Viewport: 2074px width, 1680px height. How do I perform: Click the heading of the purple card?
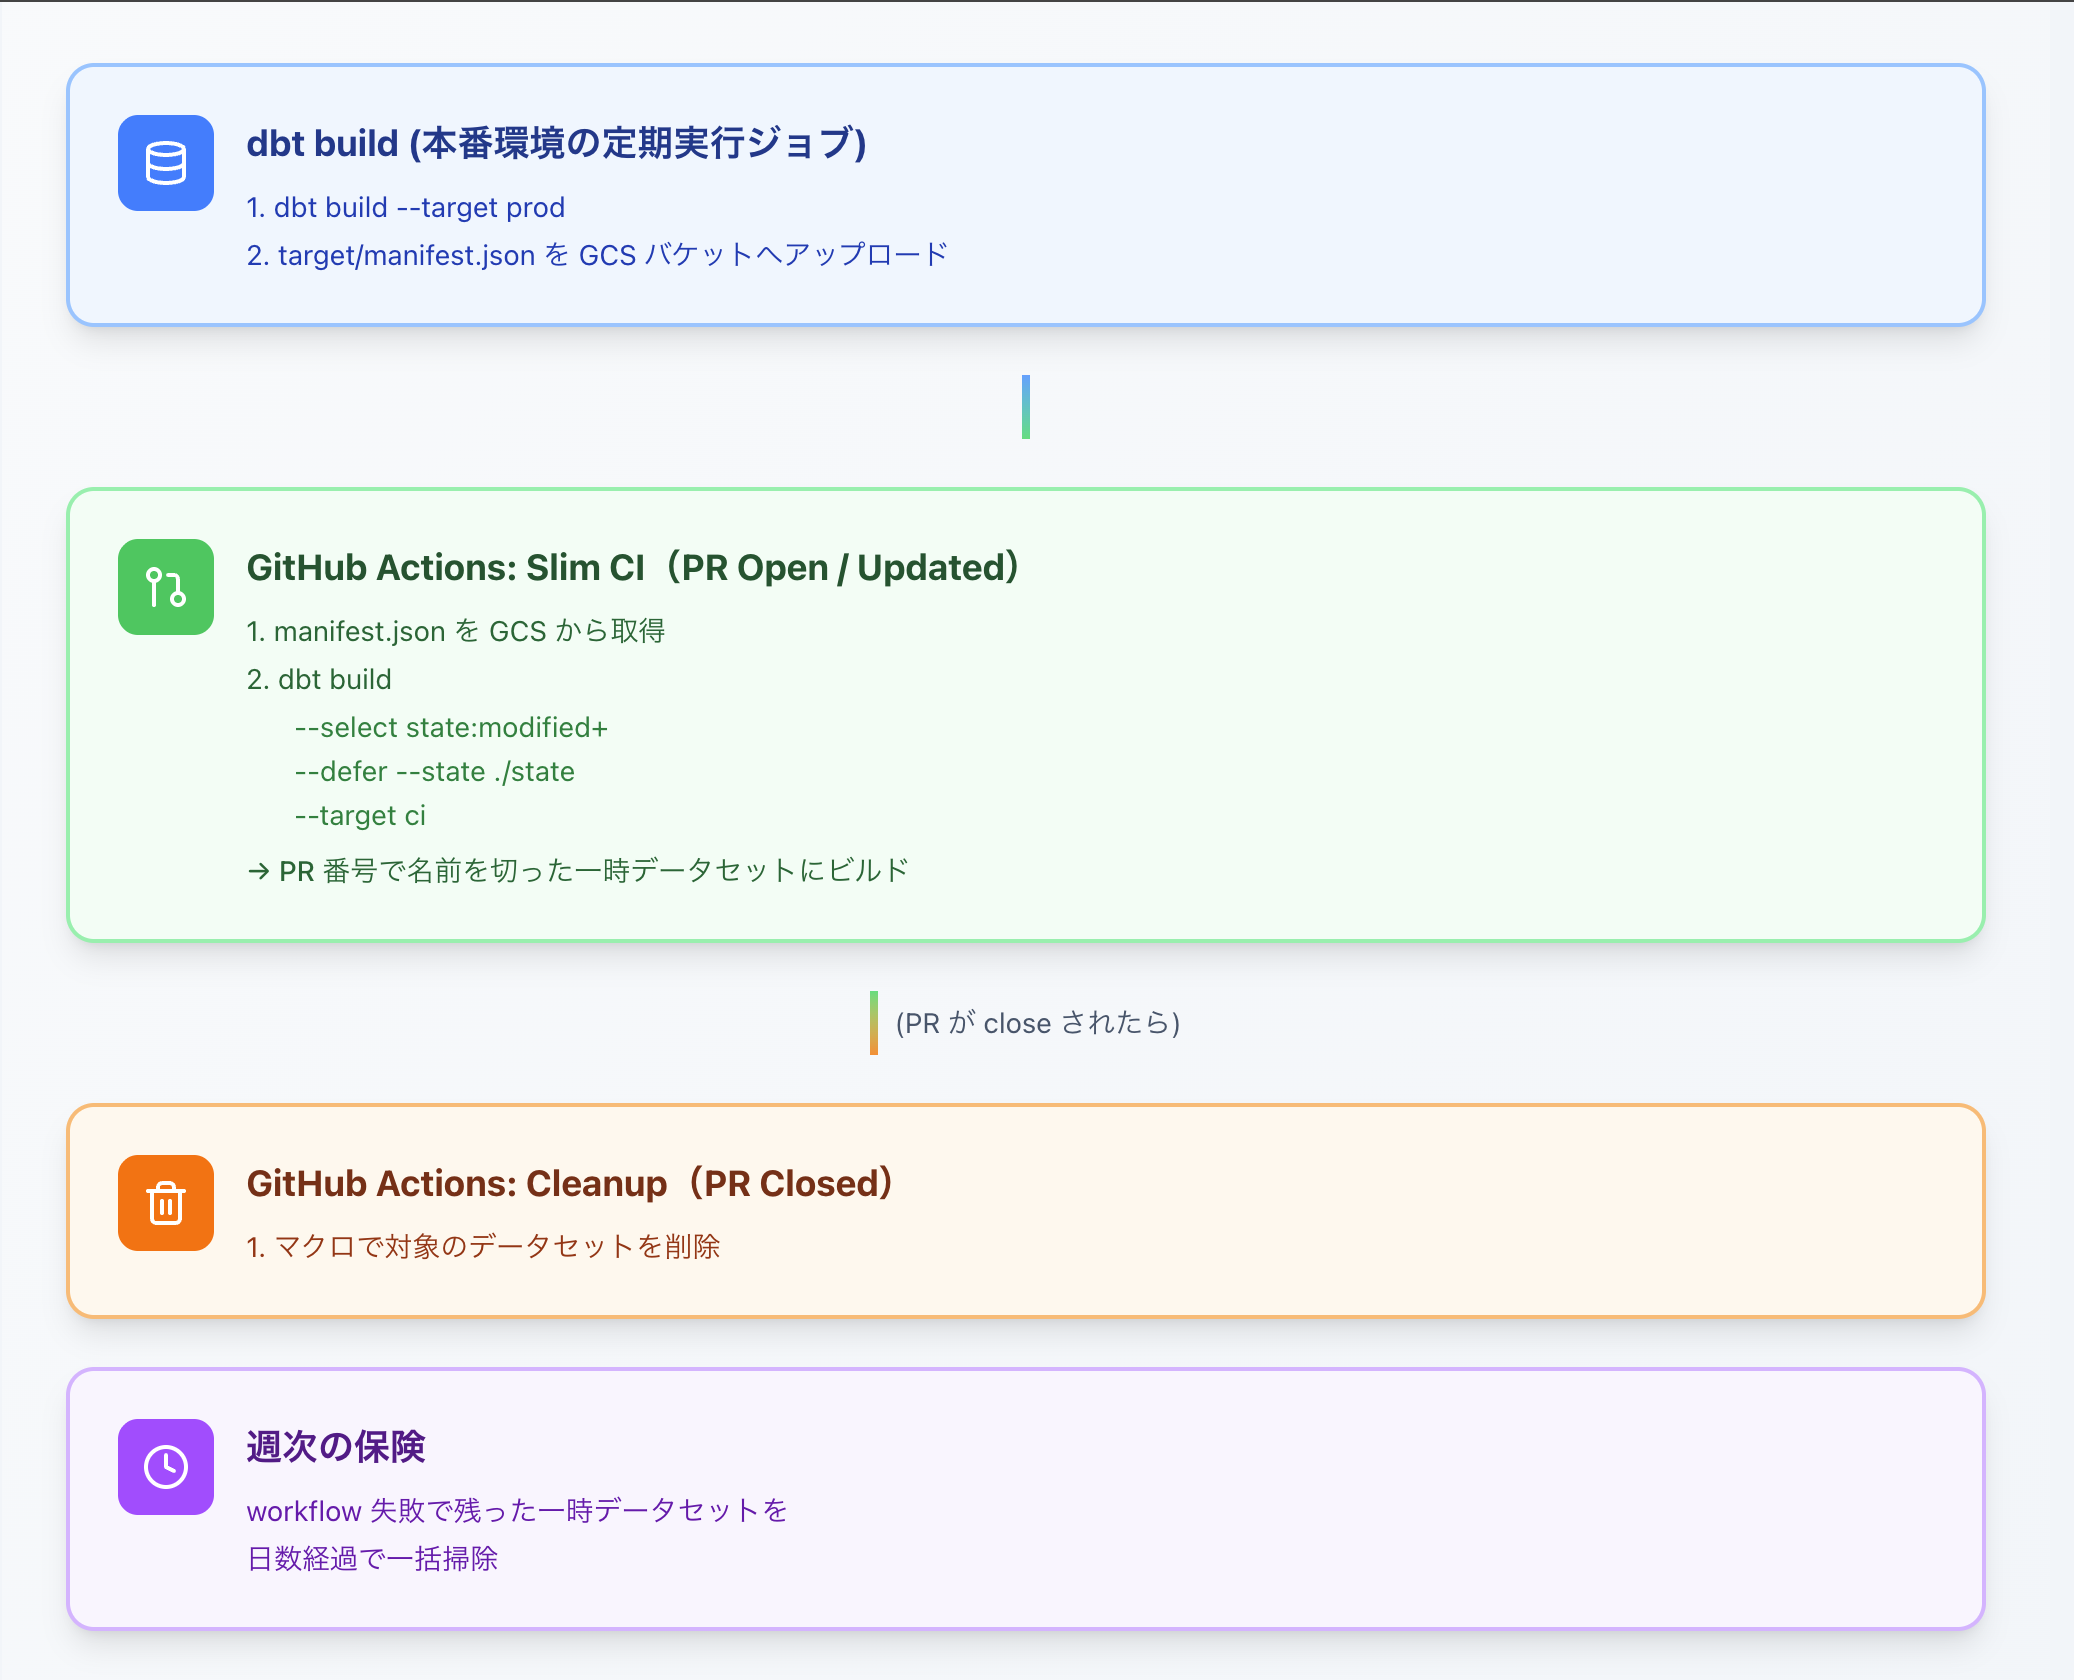pyautogui.click(x=336, y=1447)
